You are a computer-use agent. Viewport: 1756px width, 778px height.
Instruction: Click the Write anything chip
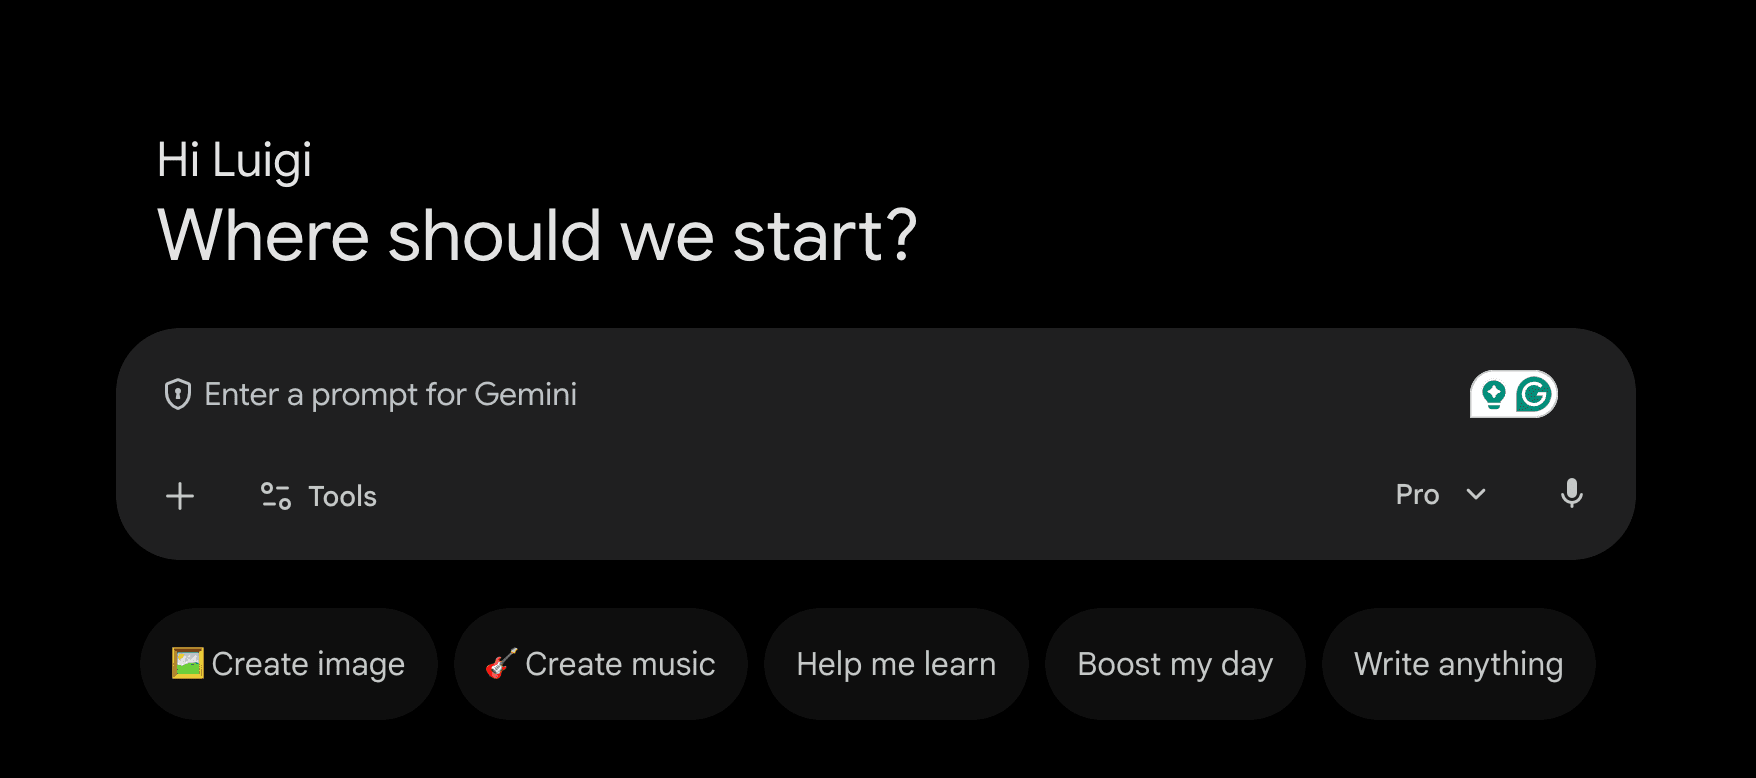(x=1458, y=664)
